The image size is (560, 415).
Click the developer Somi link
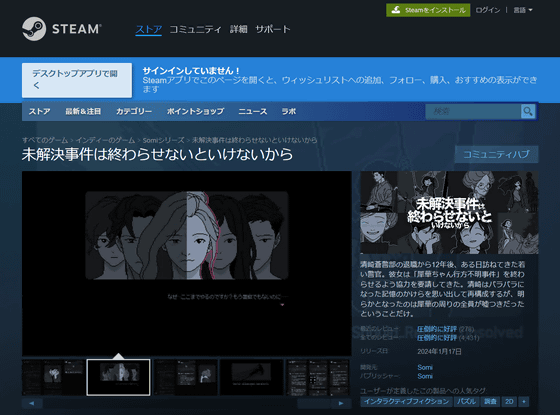pyautogui.click(x=425, y=367)
